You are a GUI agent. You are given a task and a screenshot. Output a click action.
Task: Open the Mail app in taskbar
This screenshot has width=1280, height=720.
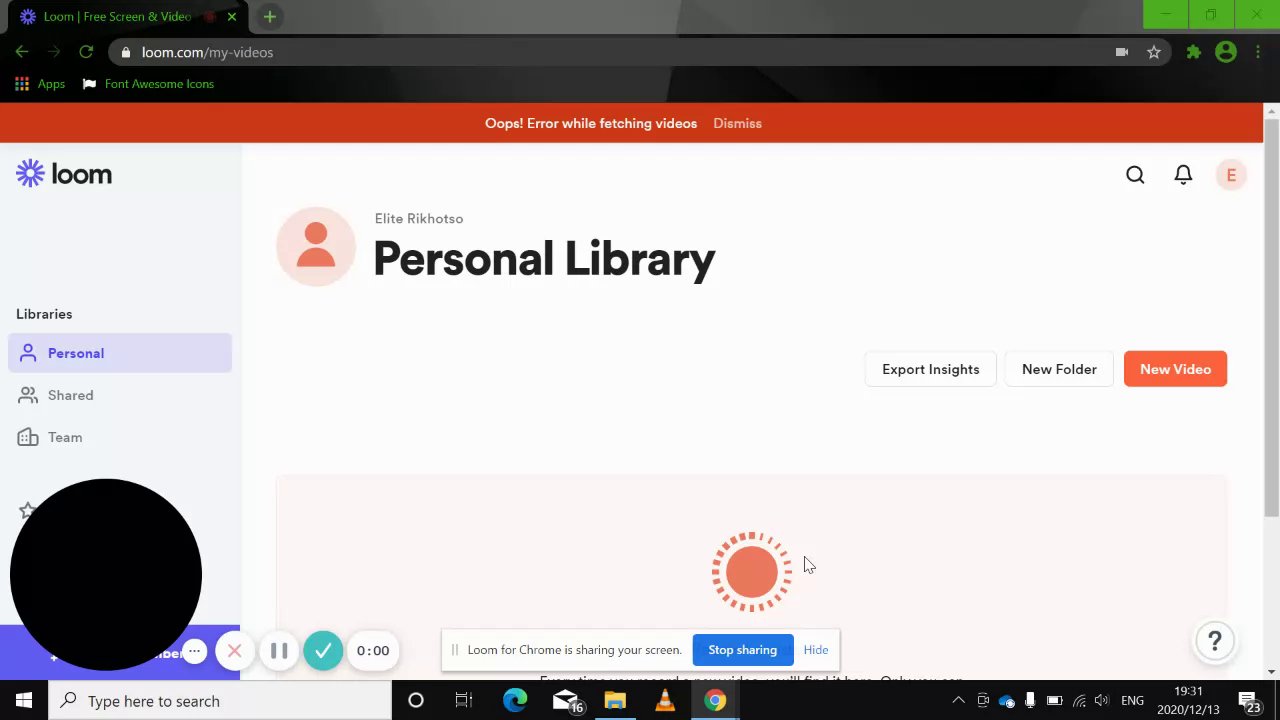[566, 701]
